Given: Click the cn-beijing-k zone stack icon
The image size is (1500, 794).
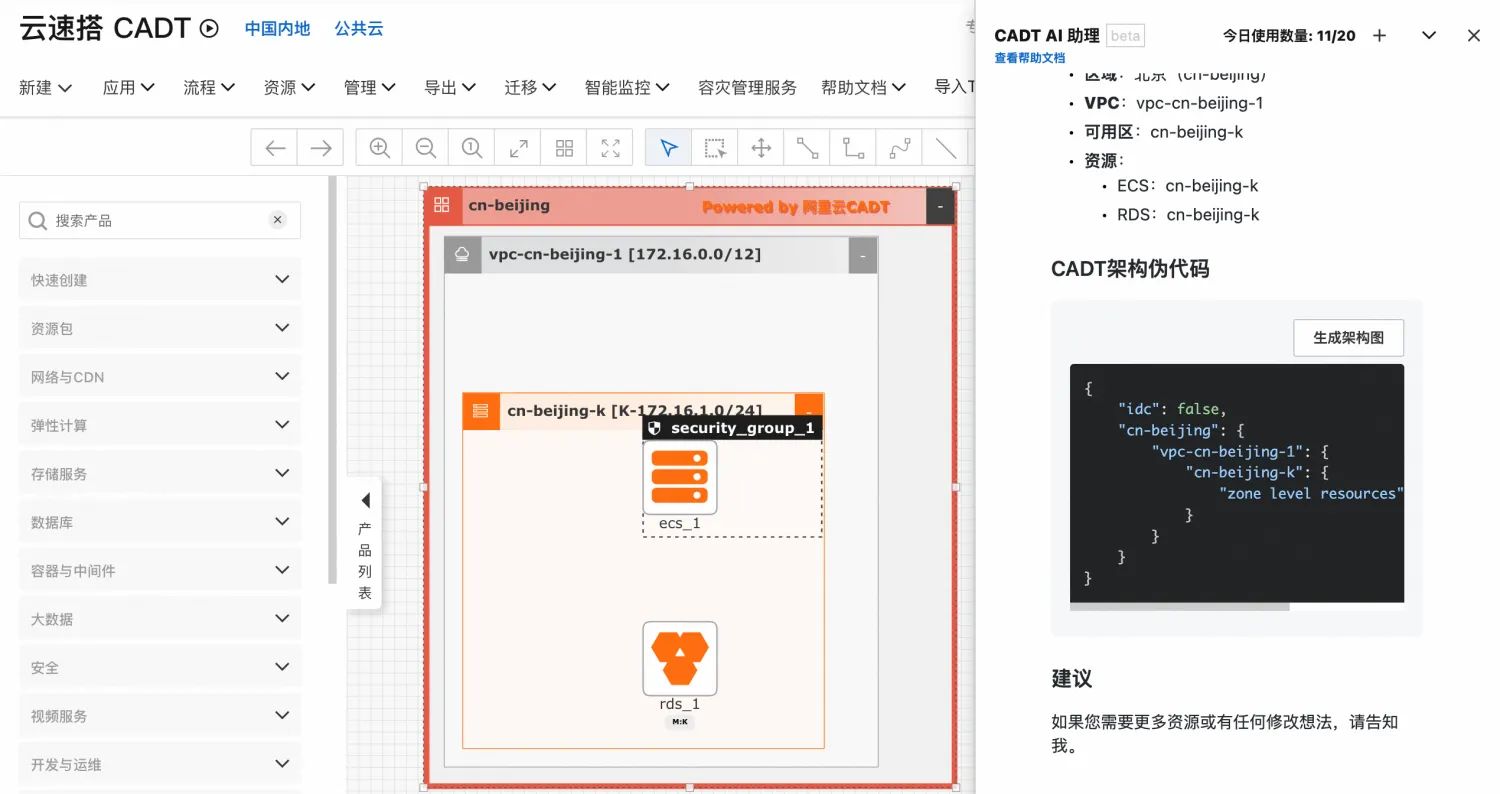Looking at the screenshot, I should pos(480,410).
